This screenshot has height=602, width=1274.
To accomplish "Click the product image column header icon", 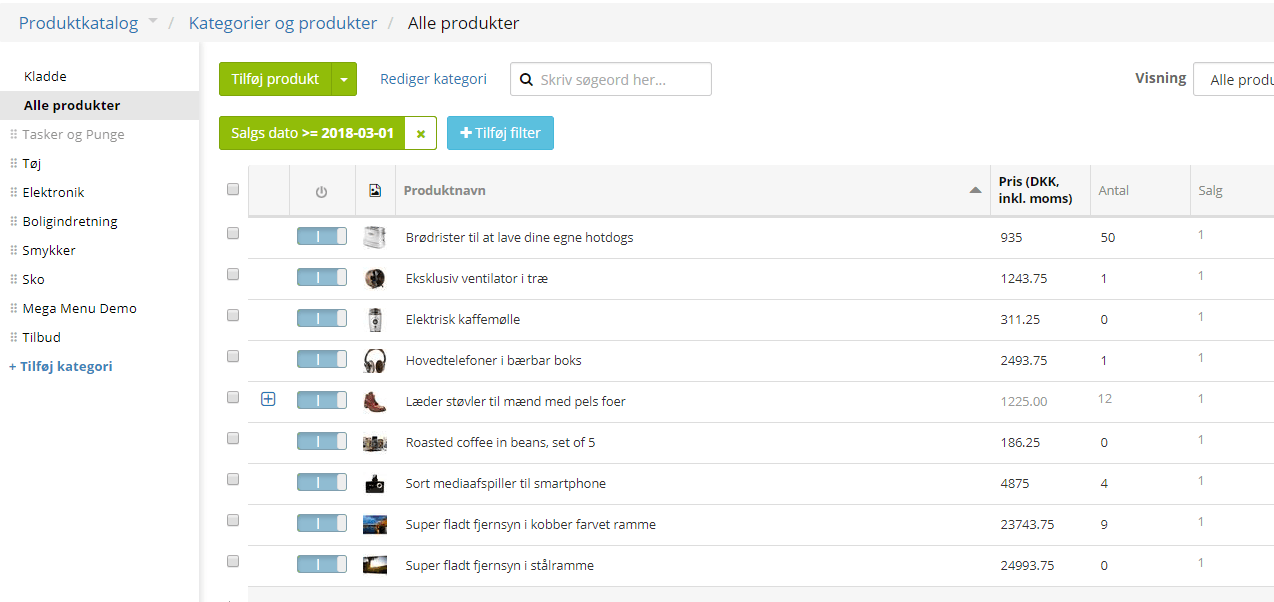I will click(x=375, y=191).
